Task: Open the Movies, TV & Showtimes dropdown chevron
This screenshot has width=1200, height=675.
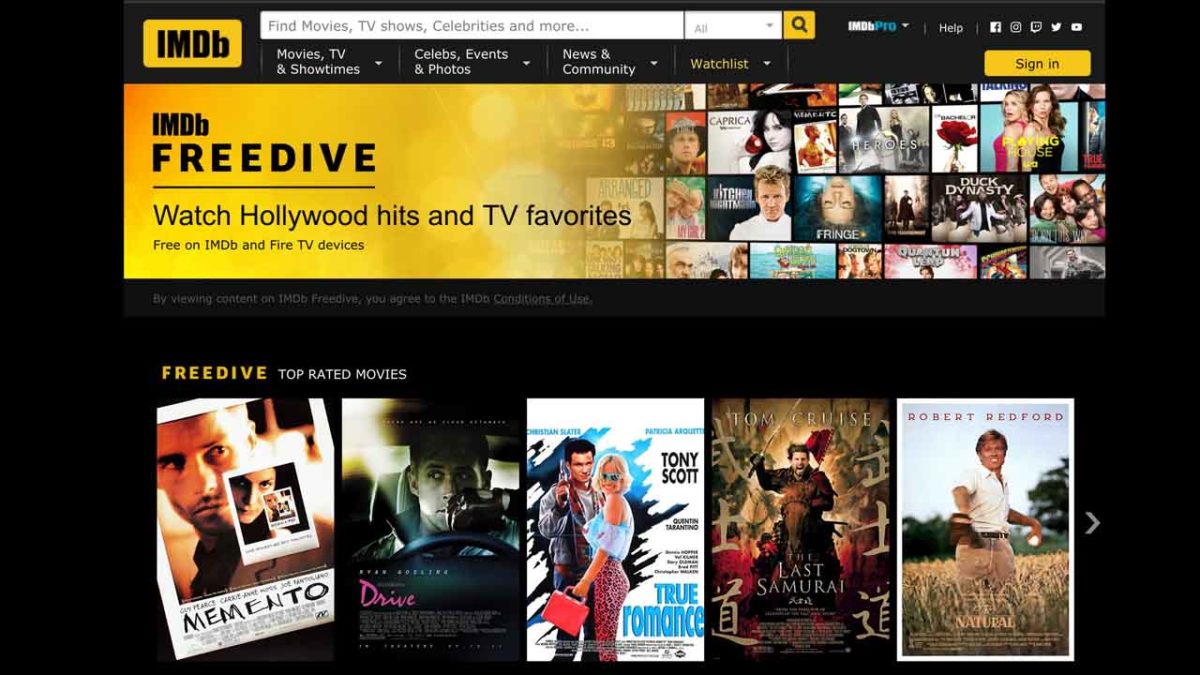Action: pos(379,63)
